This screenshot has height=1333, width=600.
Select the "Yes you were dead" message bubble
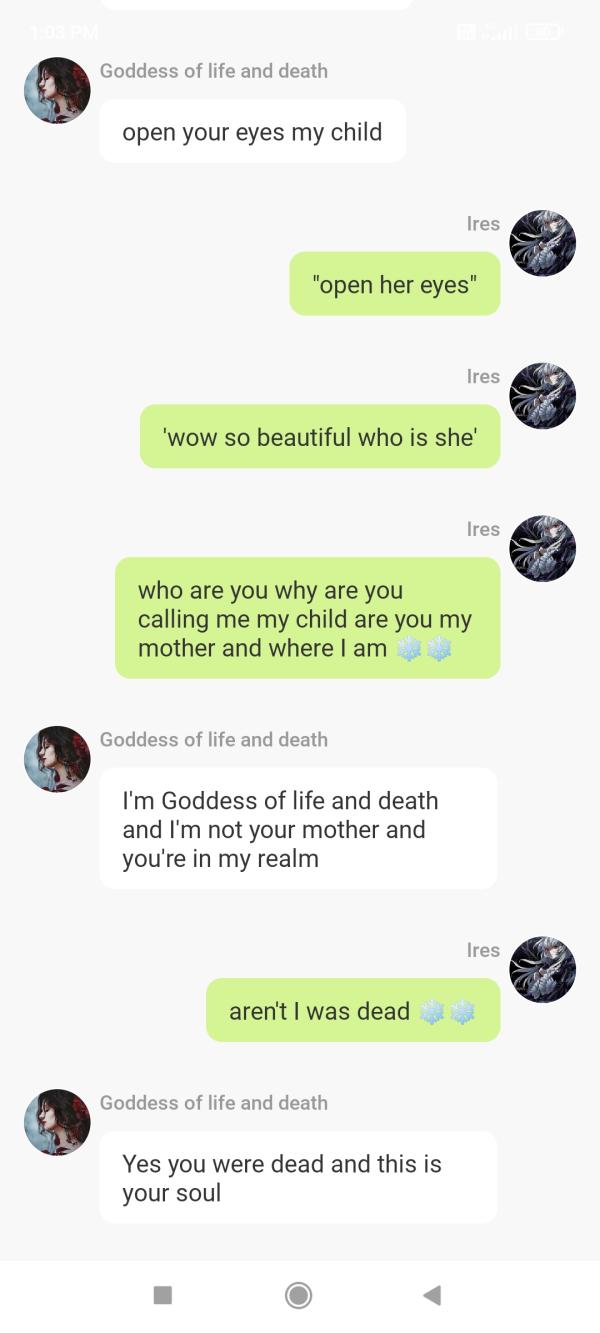(x=298, y=1177)
